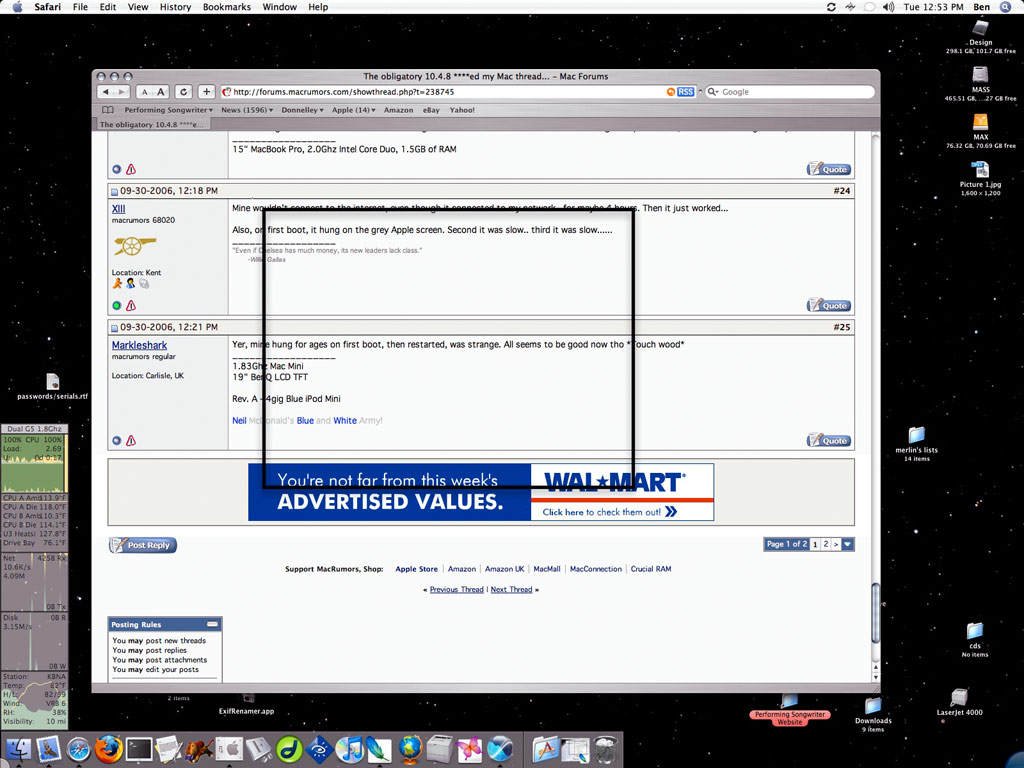Open Markleshark's profile link
Screen dimensions: 1024x768
click(x=139, y=345)
